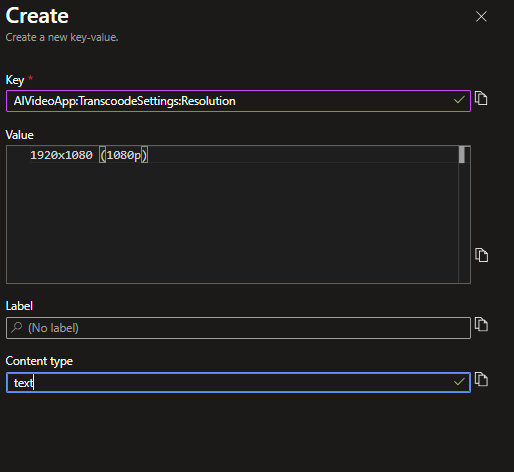Focus the Content type field containing text
Screen dimensions: 514x472
point(238,382)
